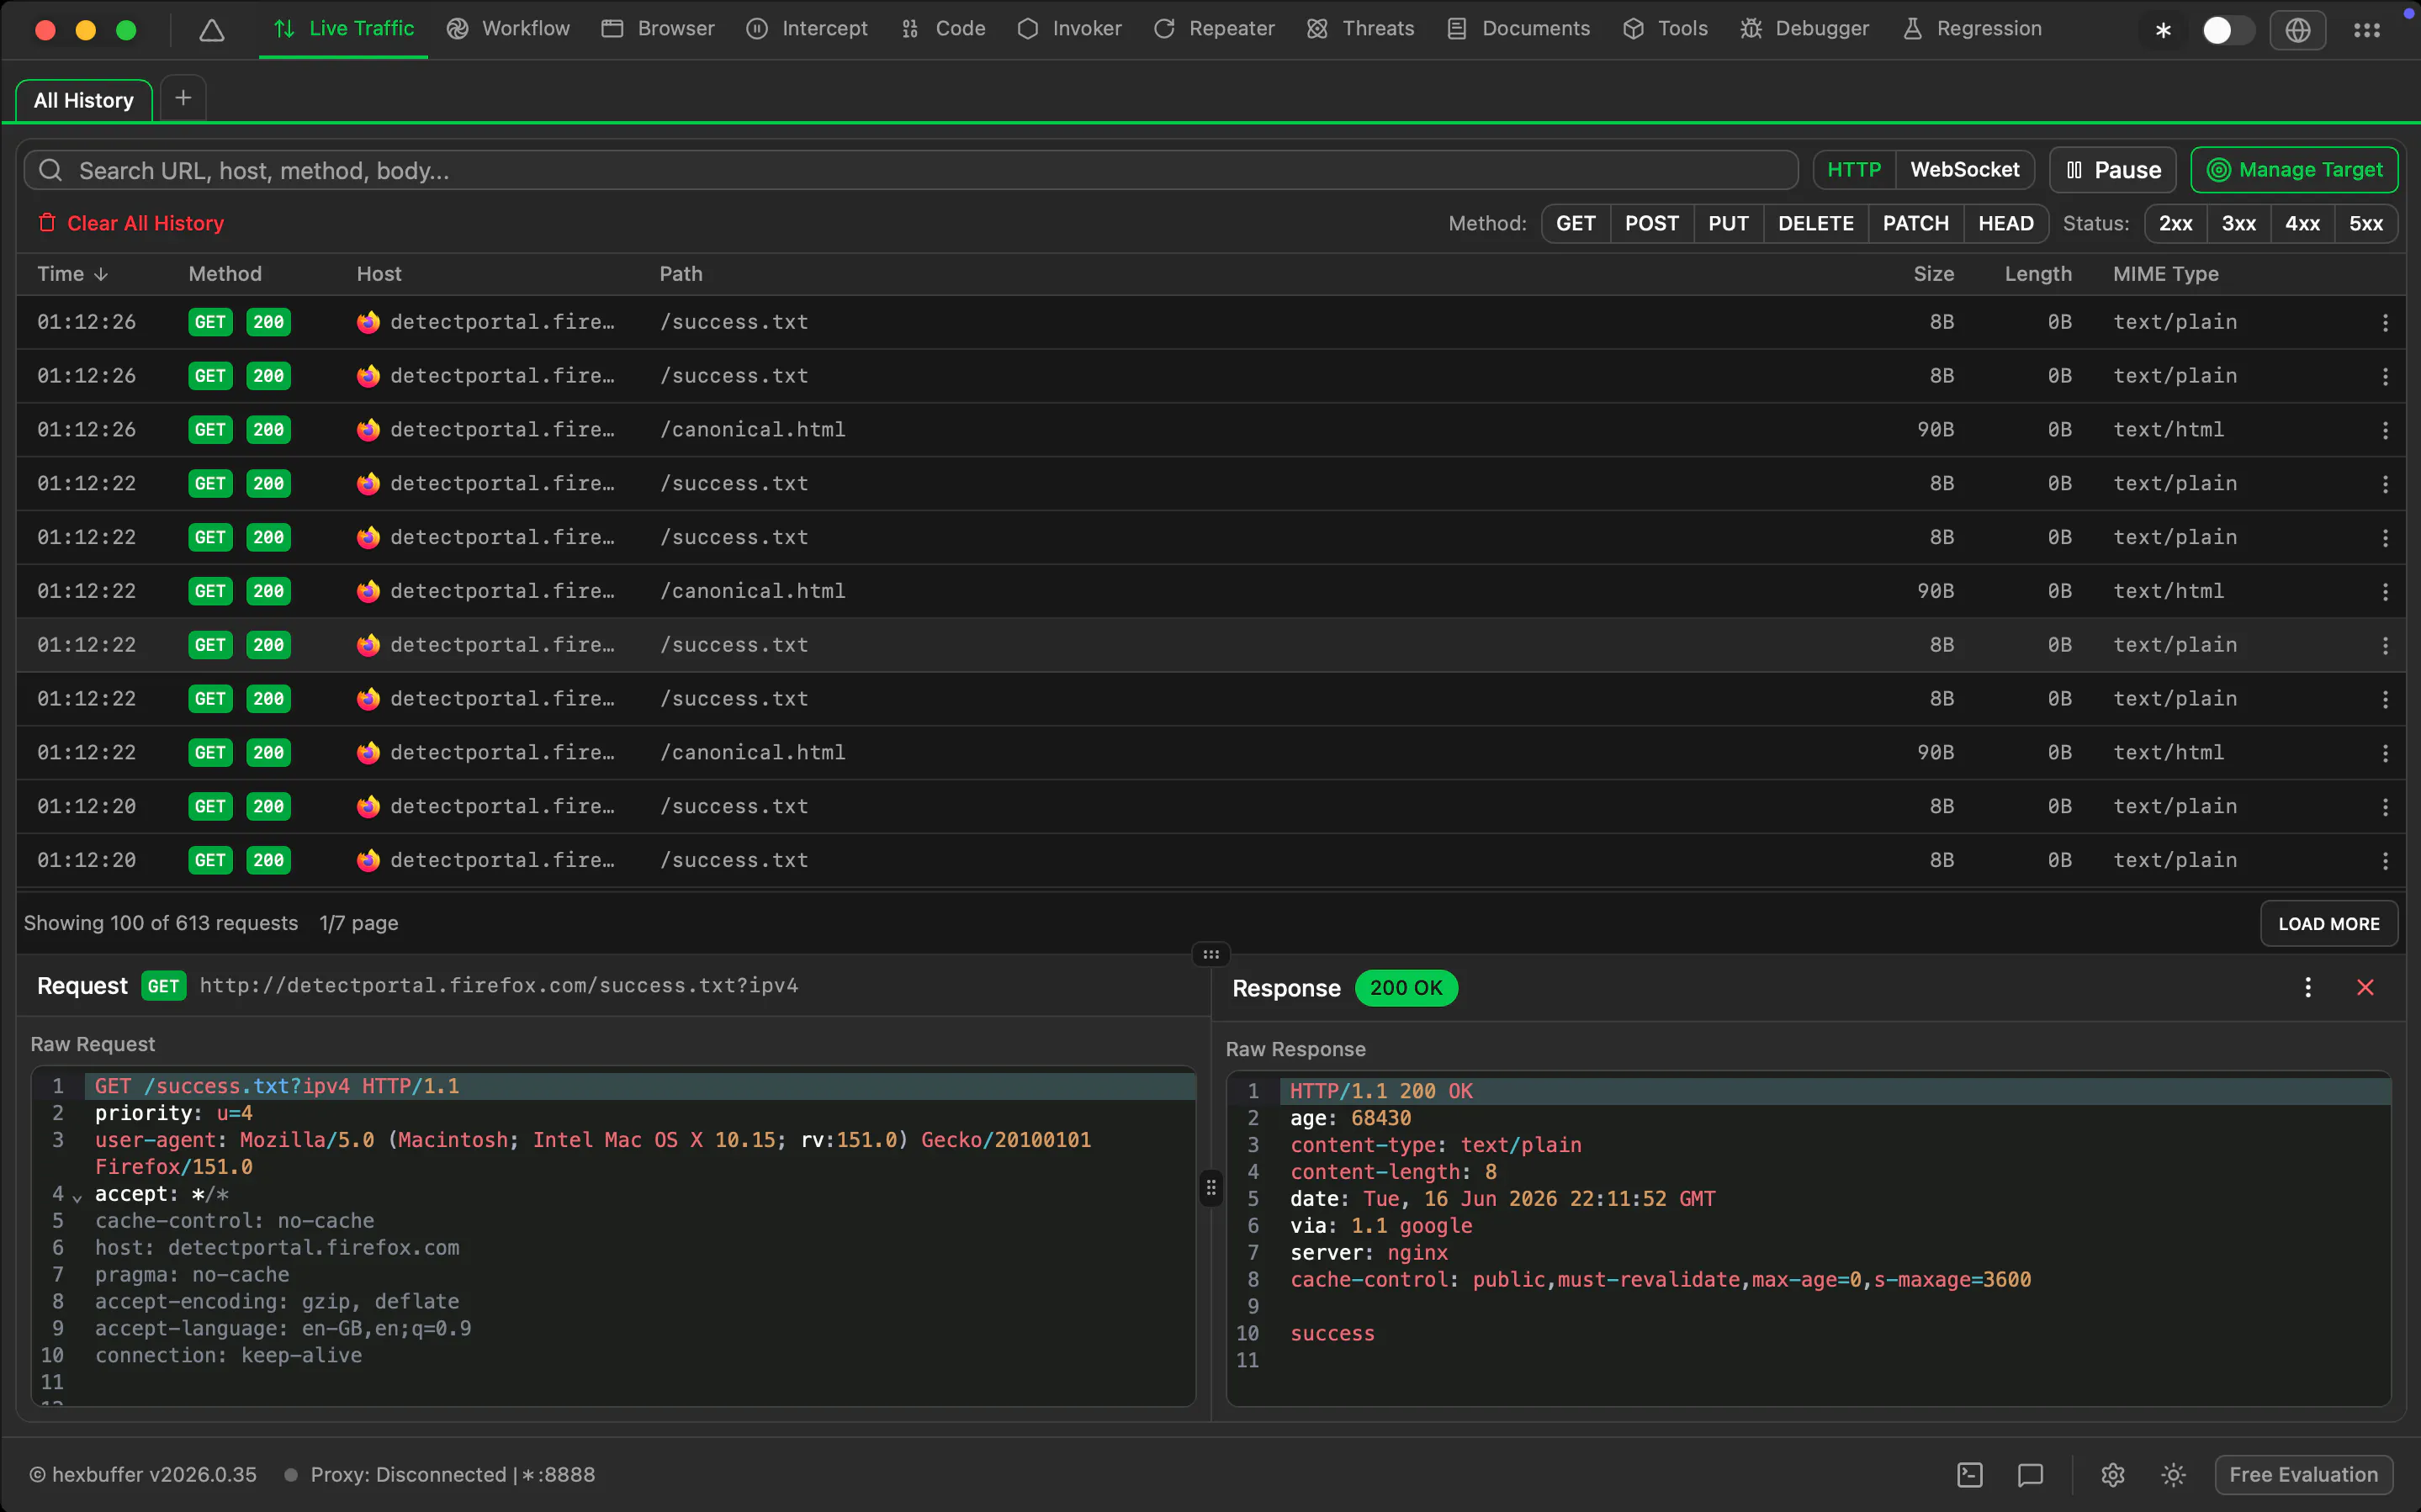Sort by the Time column header
Image resolution: width=2421 pixels, height=1512 pixels.
[72, 274]
